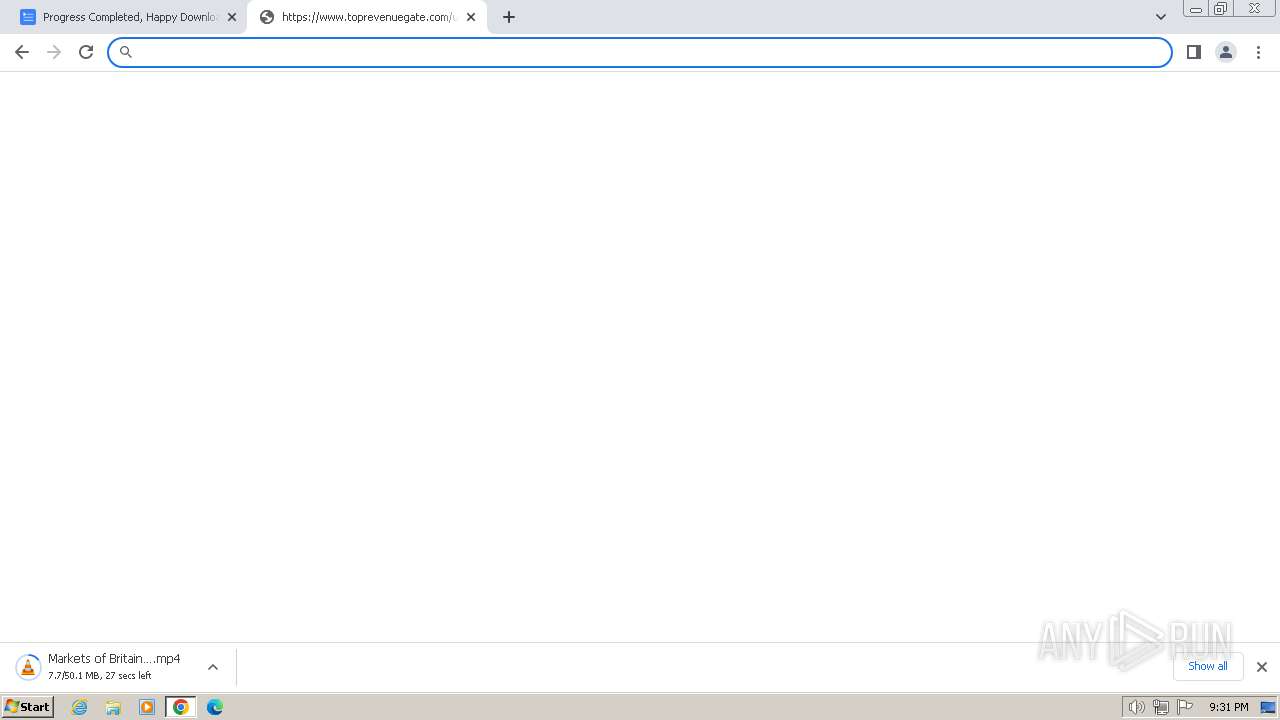Reload the current page
The image size is (1280, 720).
click(86, 52)
